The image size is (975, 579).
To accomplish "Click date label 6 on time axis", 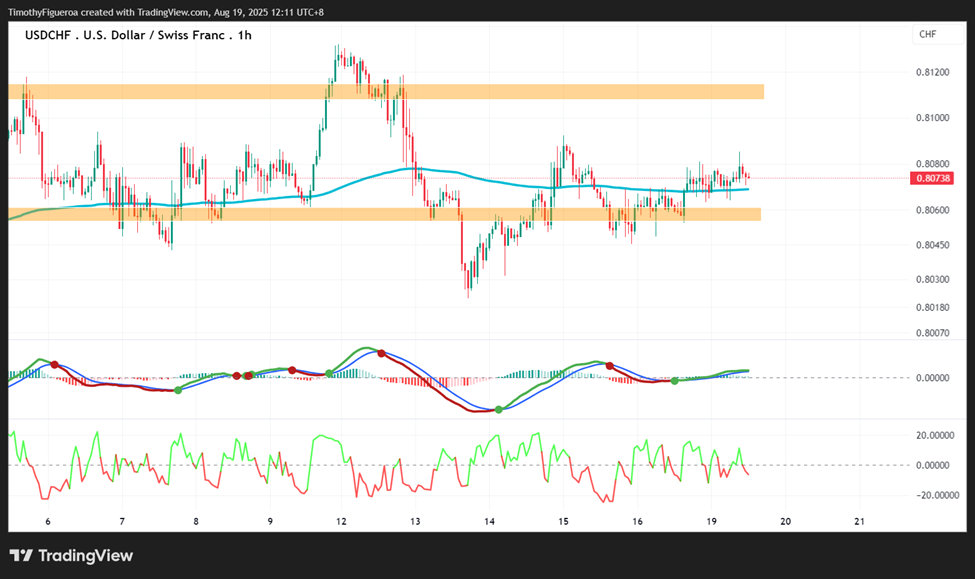I will (x=48, y=521).
